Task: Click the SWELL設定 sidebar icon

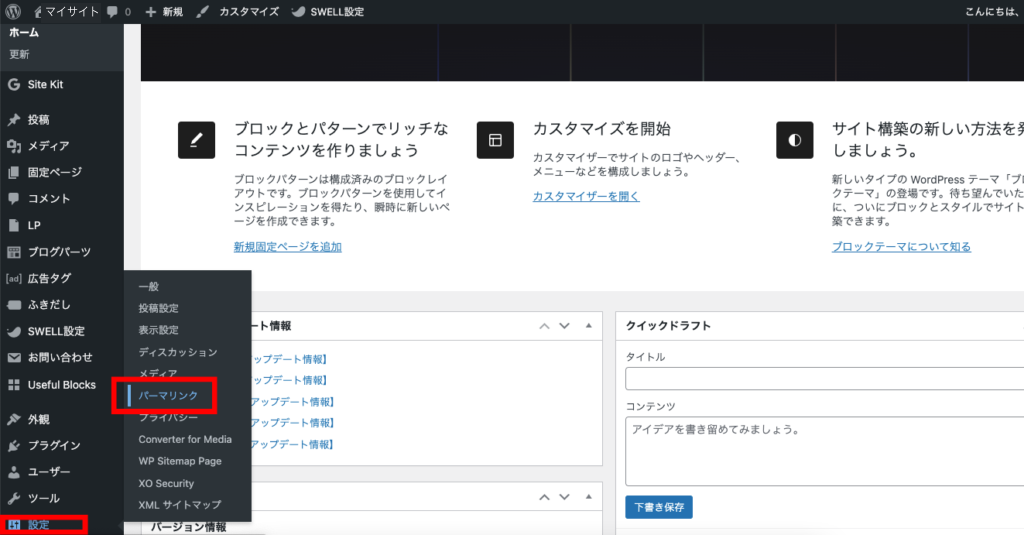Action: tap(14, 331)
